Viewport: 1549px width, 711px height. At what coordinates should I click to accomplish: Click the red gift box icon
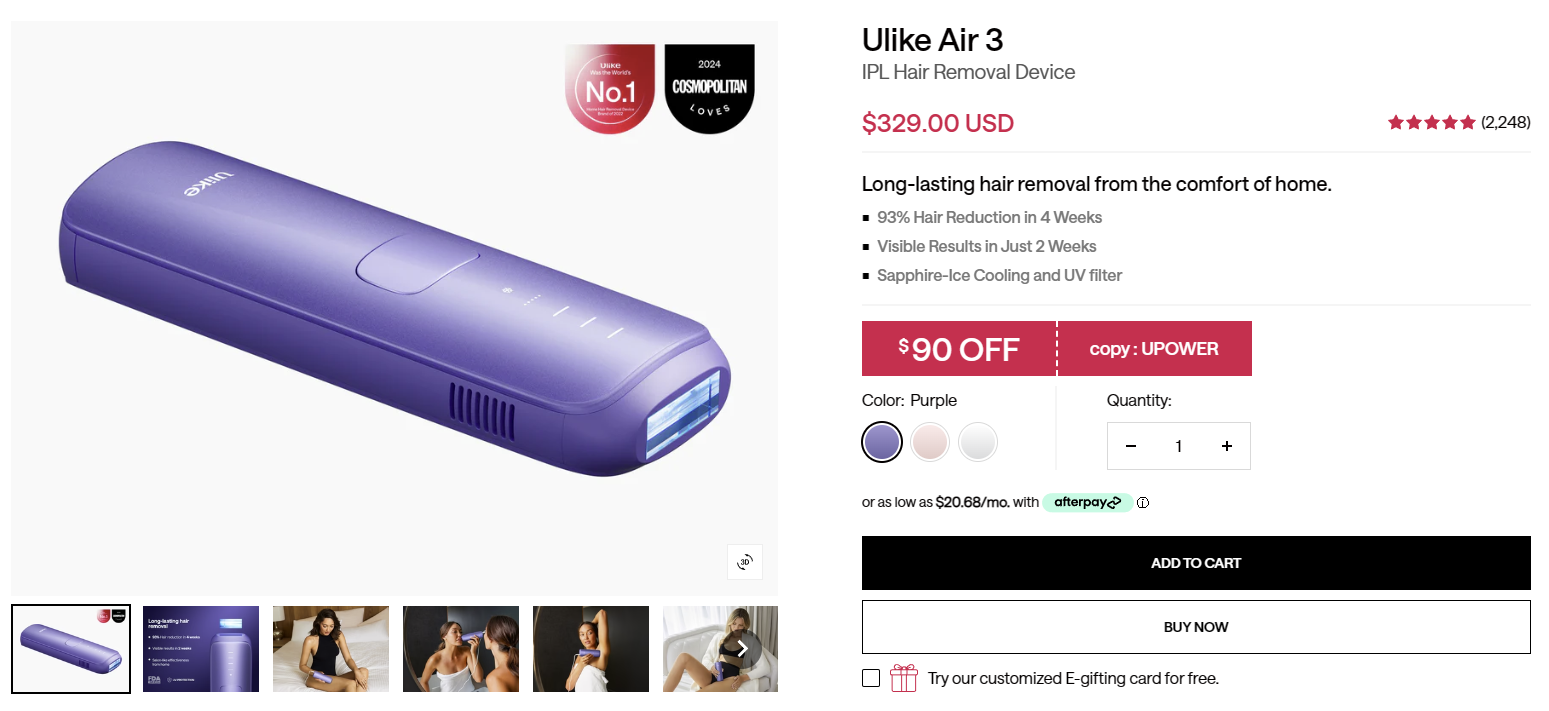click(x=904, y=678)
